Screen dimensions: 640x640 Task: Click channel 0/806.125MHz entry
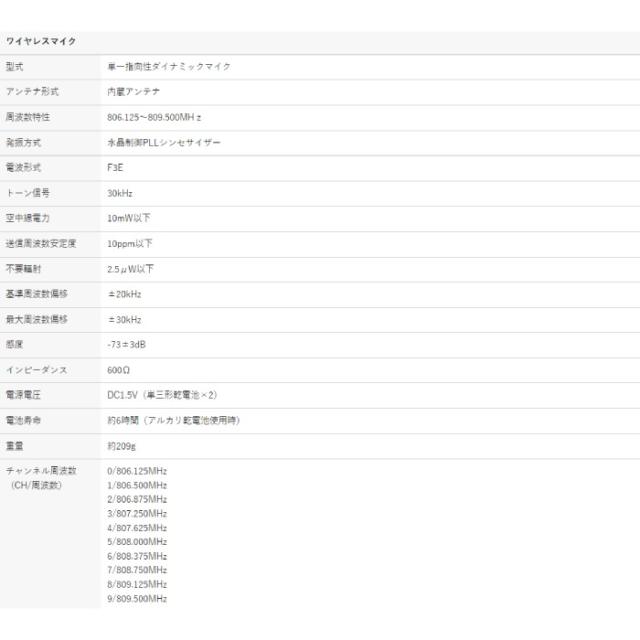[137, 471]
